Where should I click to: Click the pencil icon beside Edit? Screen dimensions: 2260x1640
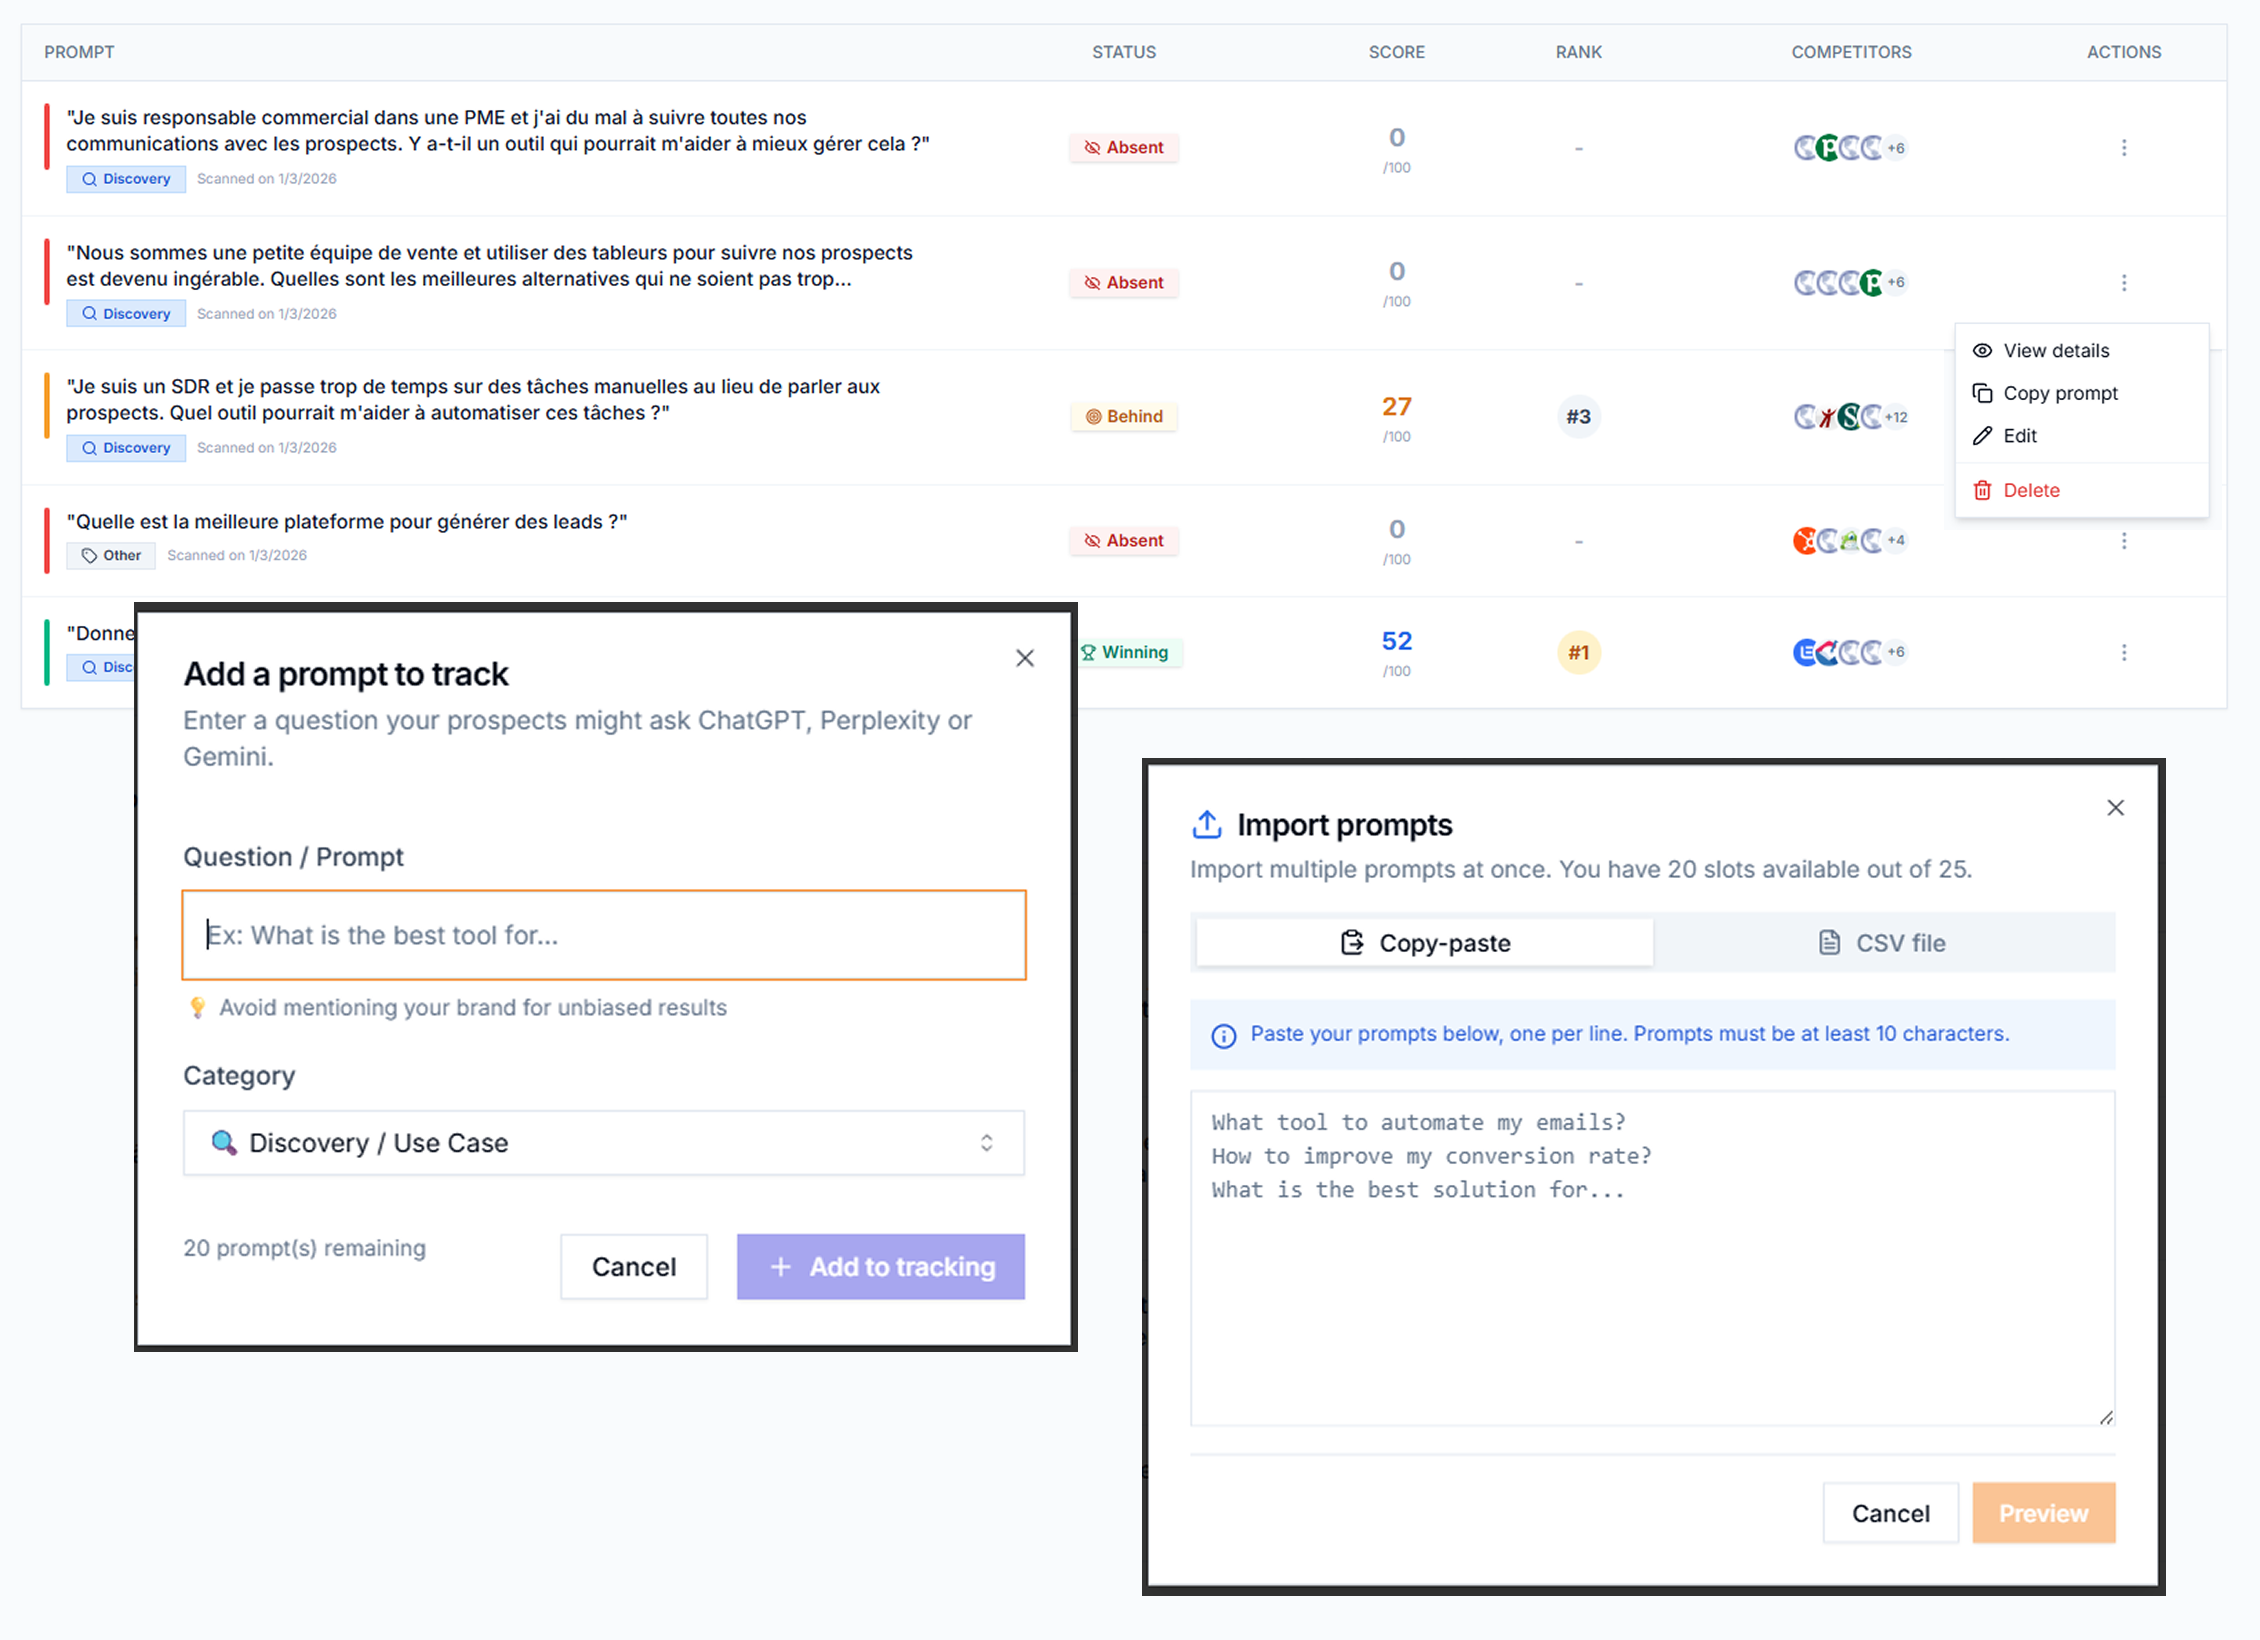1983,436
